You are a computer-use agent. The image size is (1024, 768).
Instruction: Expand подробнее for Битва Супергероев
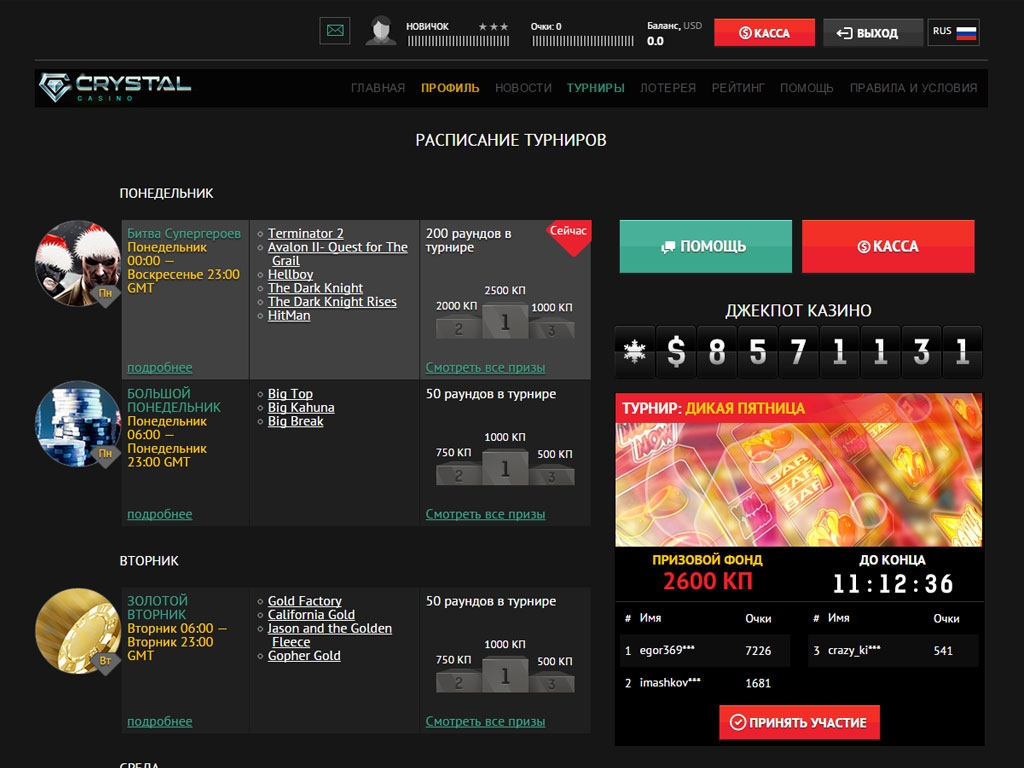(x=159, y=367)
